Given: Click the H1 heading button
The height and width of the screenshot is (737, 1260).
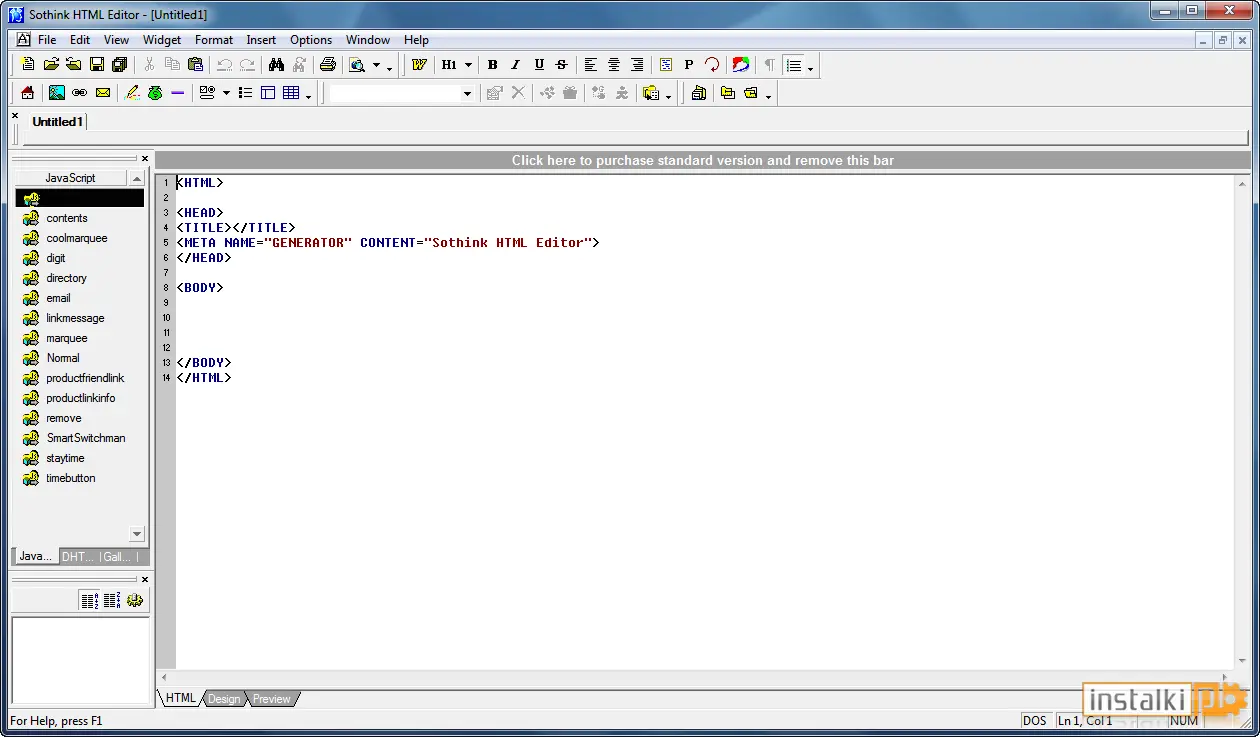Looking at the screenshot, I should pos(449,65).
